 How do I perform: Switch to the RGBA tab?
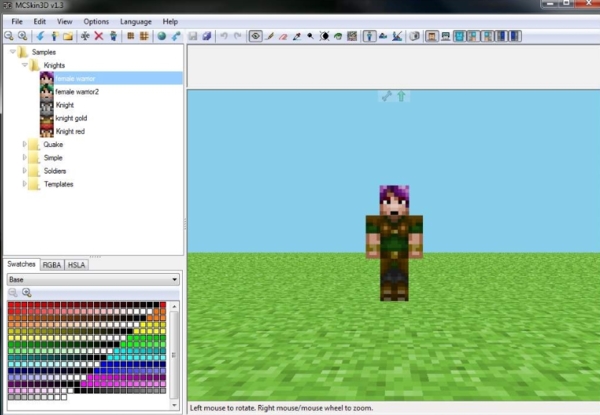[x=52, y=265]
